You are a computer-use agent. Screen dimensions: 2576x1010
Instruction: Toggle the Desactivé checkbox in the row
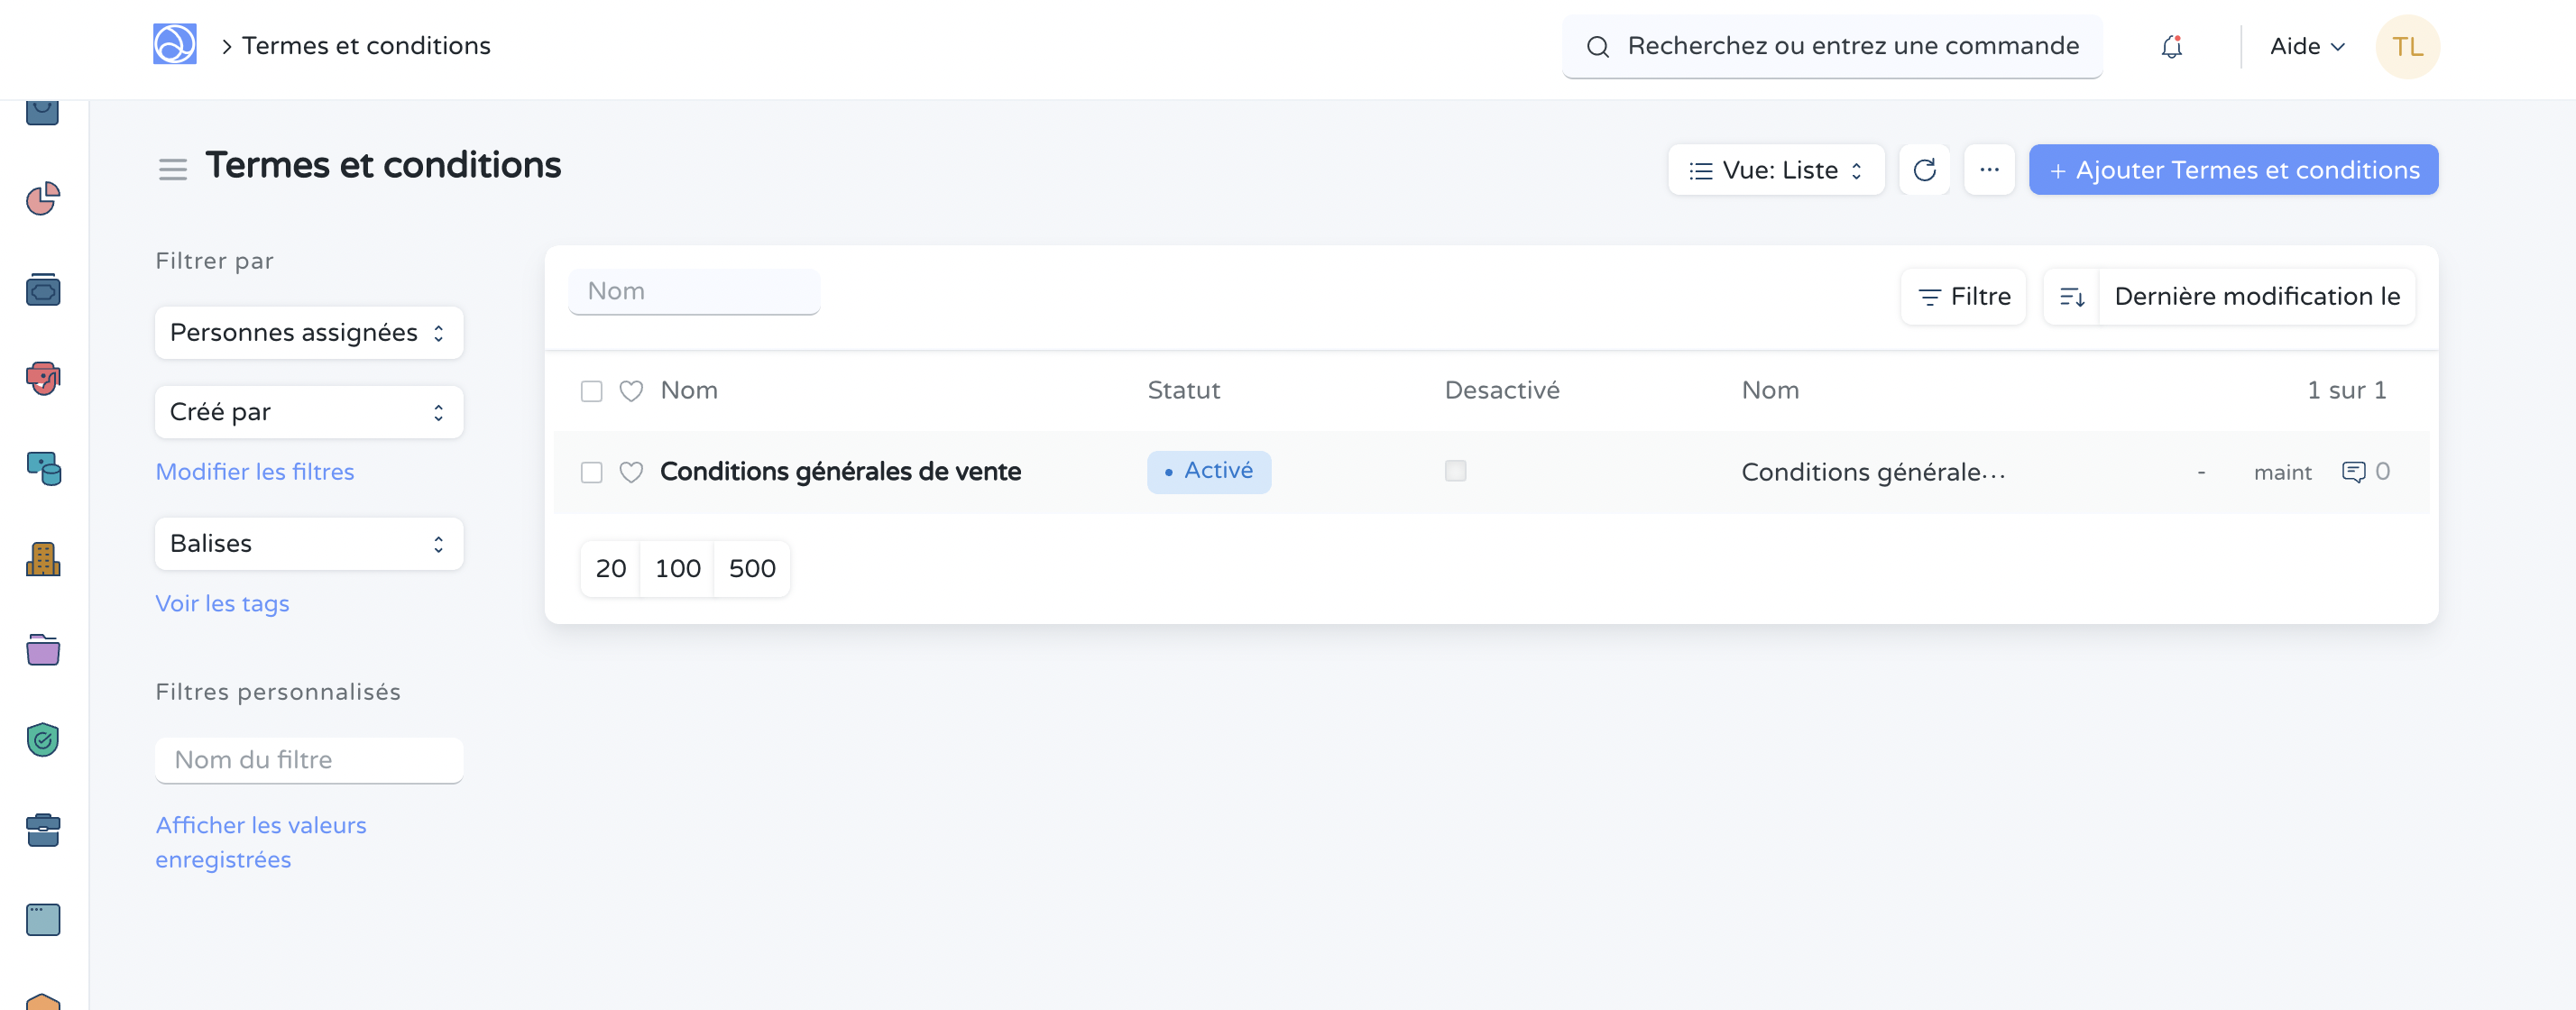(x=1455, y=471)
